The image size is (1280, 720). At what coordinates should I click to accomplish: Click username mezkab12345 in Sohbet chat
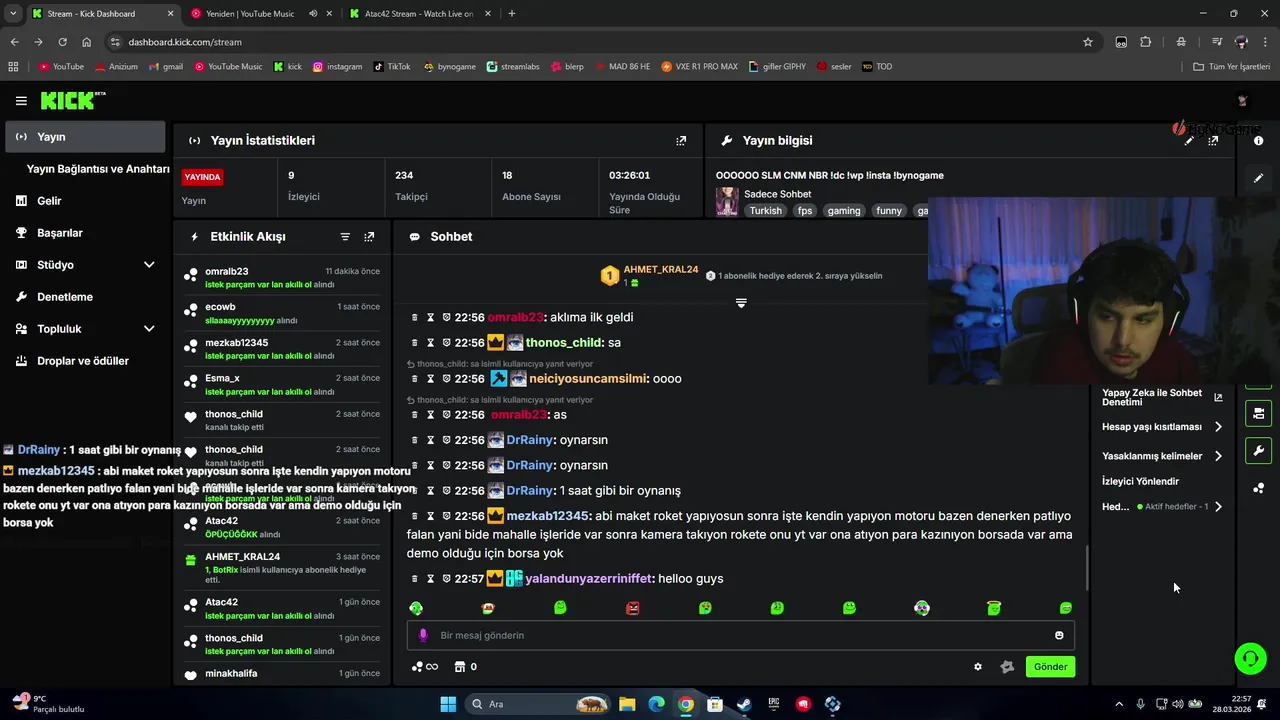pos(547,516)
